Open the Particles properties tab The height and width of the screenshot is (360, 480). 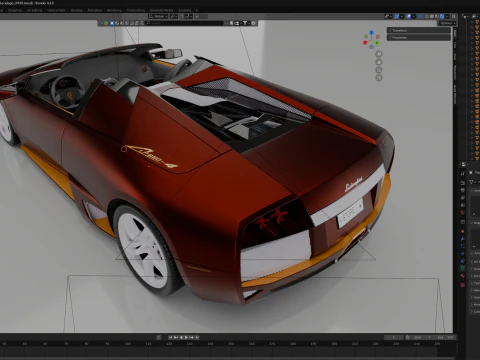click(463, 246)
